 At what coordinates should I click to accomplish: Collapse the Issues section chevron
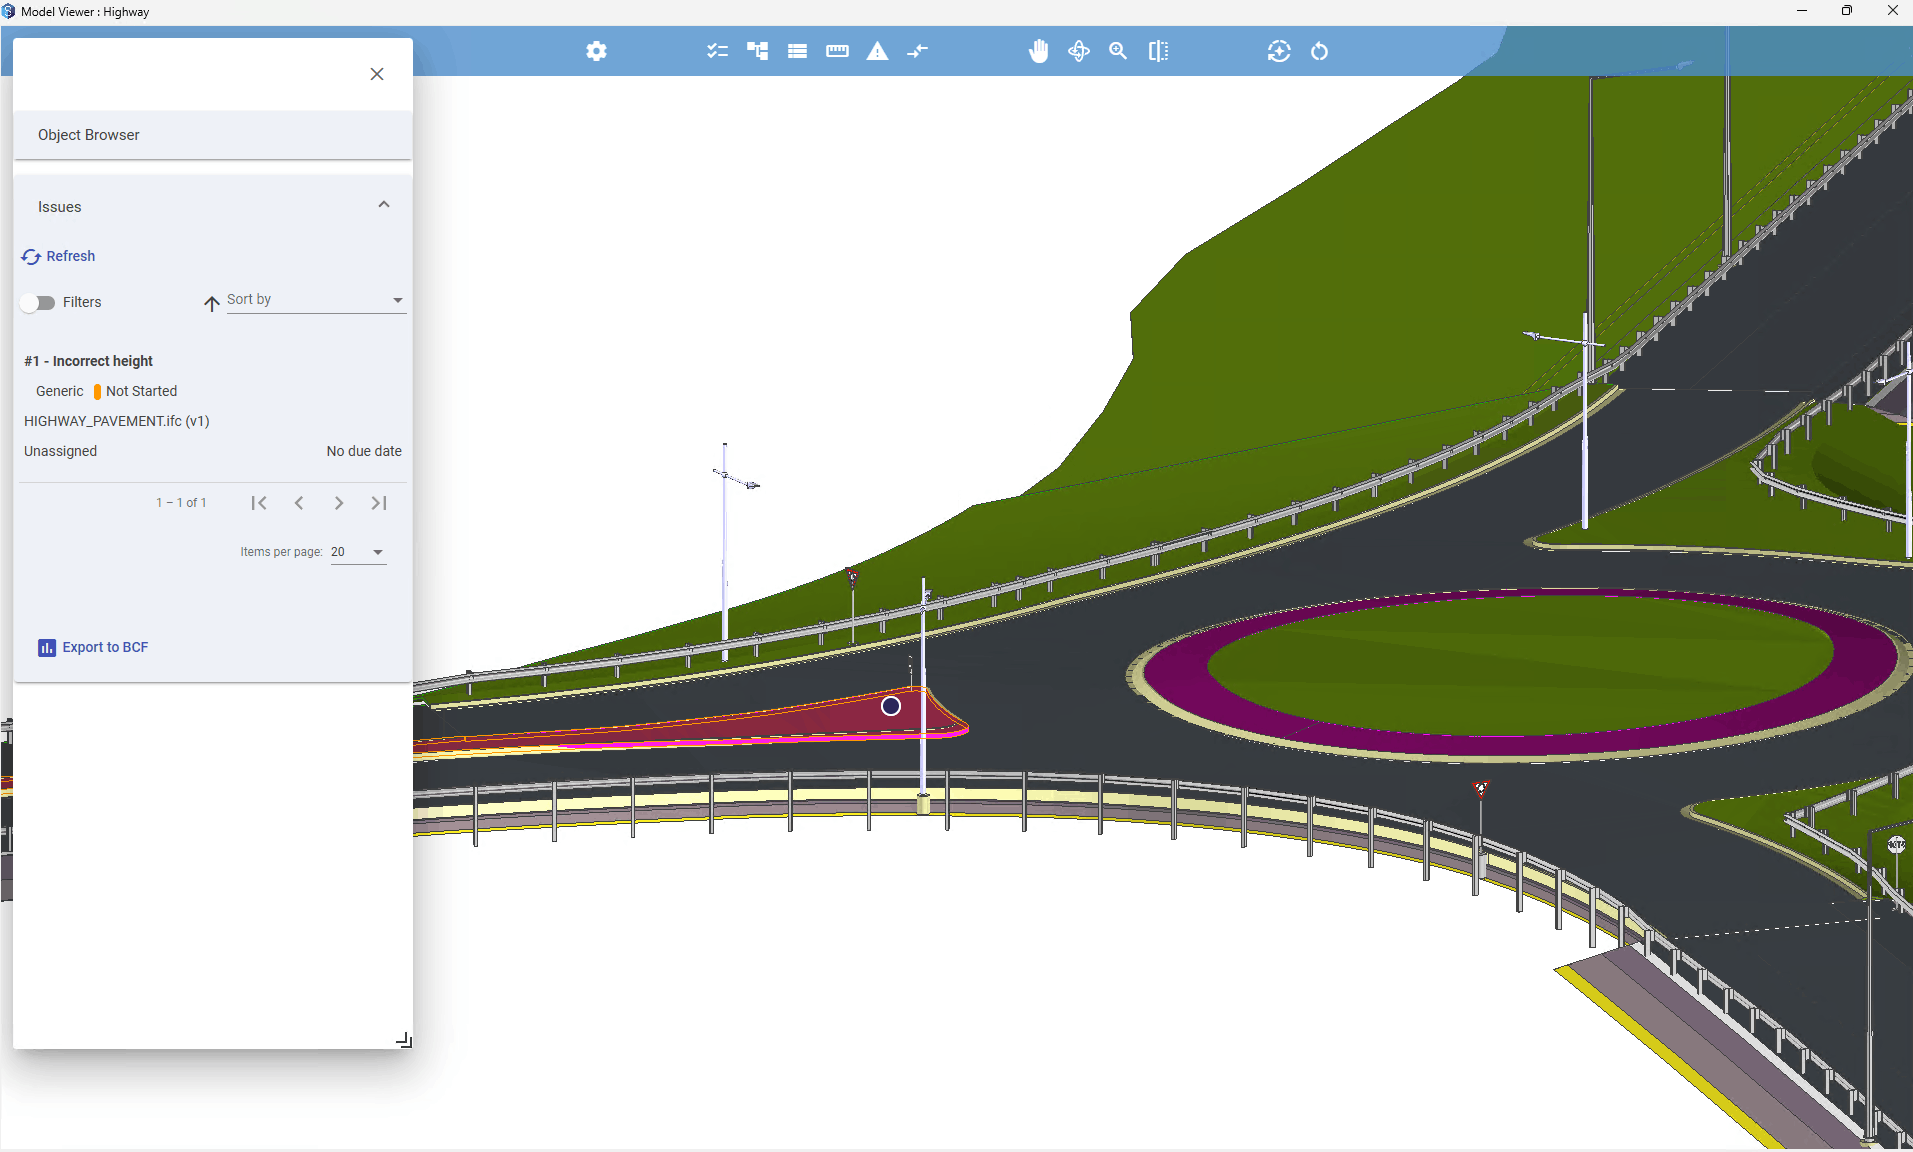[384, 205]
